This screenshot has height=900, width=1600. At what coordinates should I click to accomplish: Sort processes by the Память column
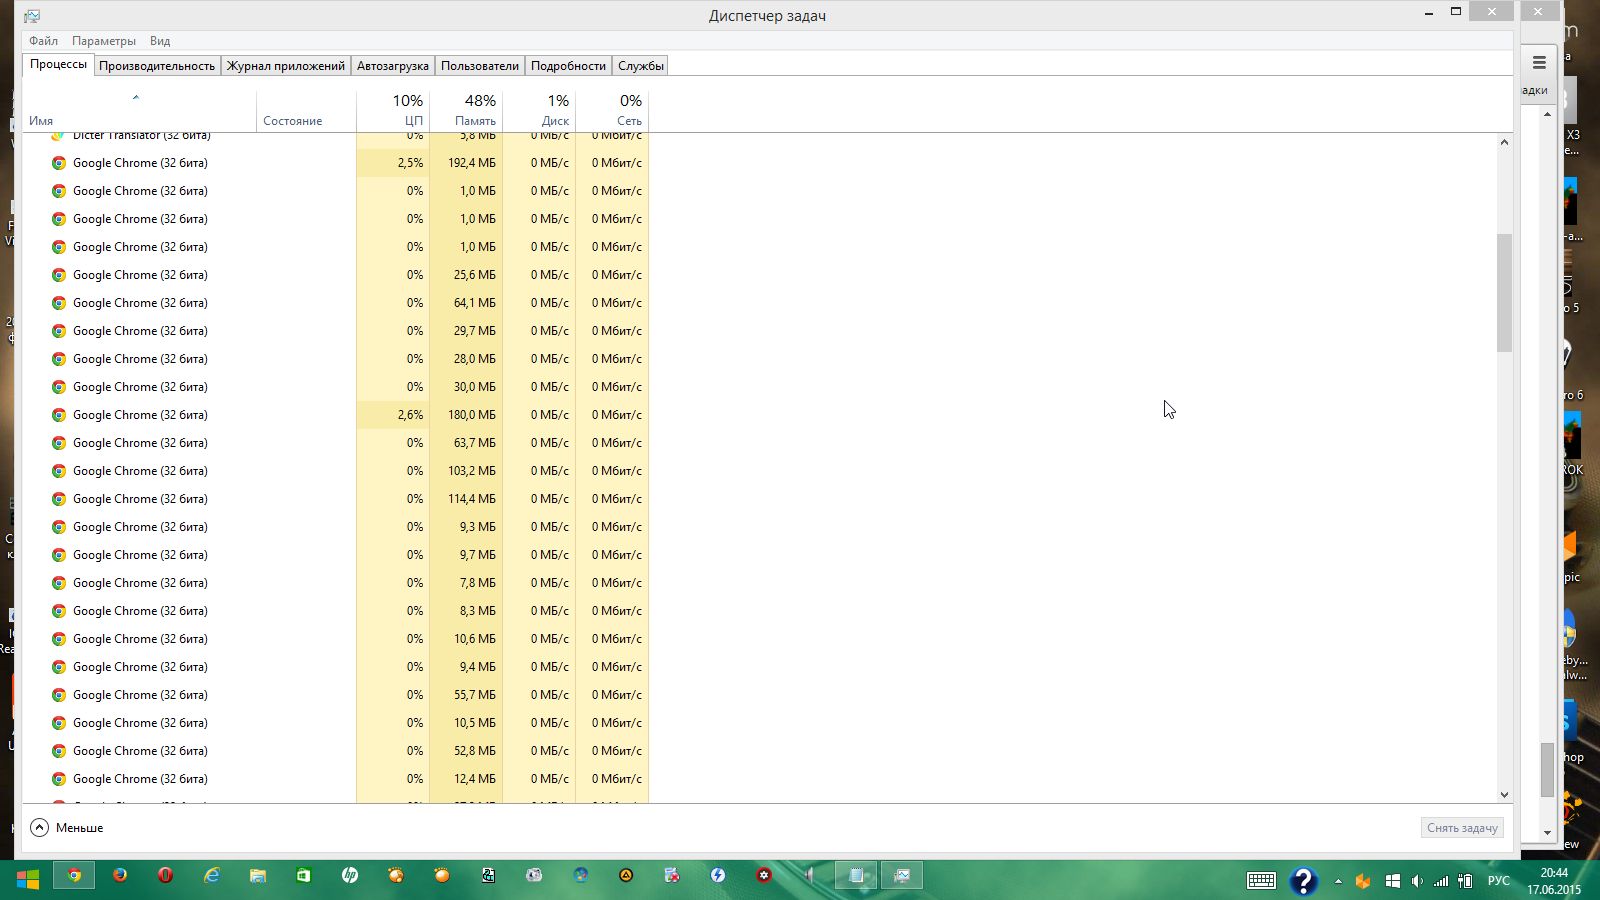coord(466,110)
